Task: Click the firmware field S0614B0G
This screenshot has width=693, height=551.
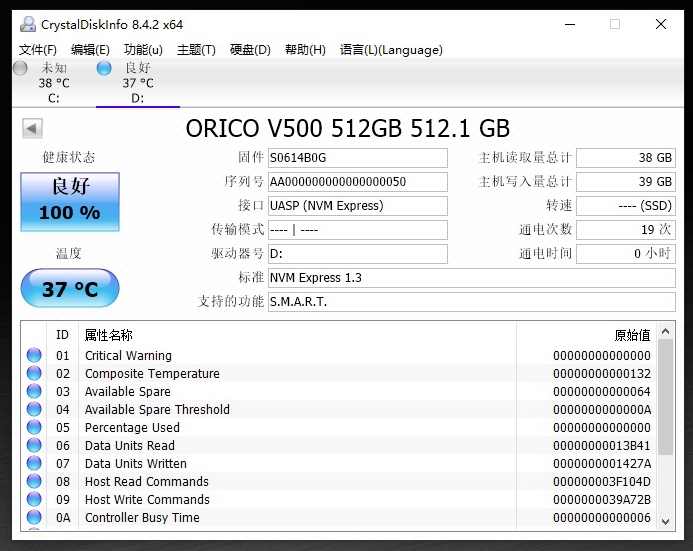Action: coord(358,158)
